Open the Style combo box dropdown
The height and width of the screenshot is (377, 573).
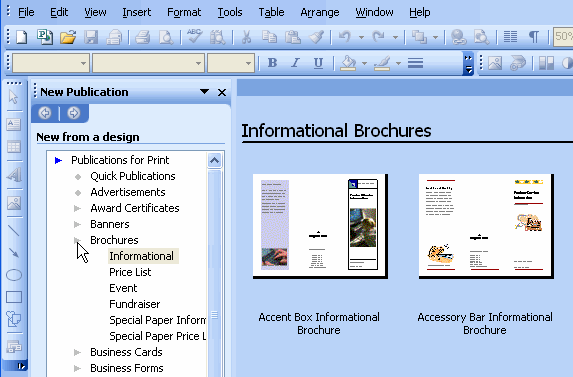tap(83, 63)
